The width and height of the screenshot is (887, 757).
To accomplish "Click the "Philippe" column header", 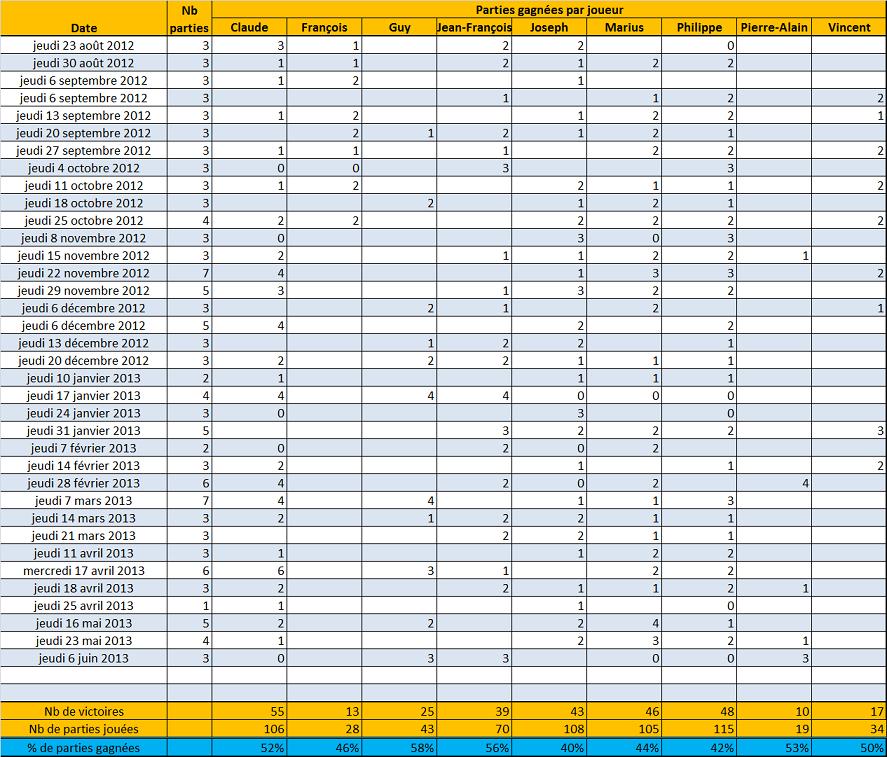I will [x=699, y=27].
